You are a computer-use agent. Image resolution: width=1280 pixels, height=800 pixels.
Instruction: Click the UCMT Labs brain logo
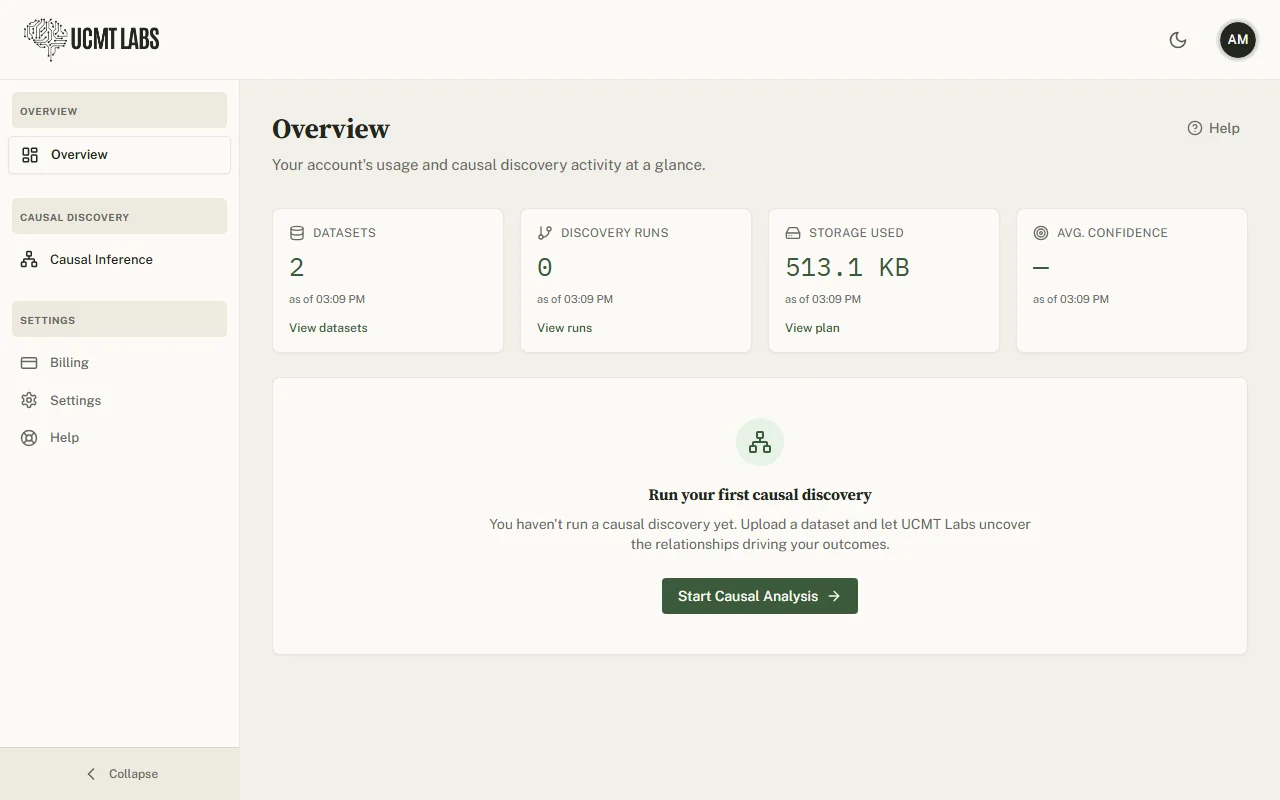pos(46,40)
